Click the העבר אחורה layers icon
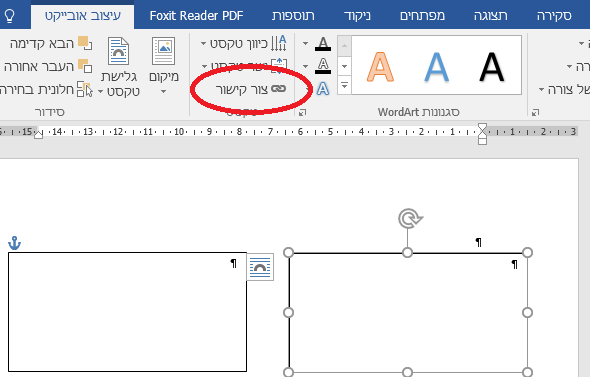590x383 pixels. pyautogui.click(x=85, y=66)
